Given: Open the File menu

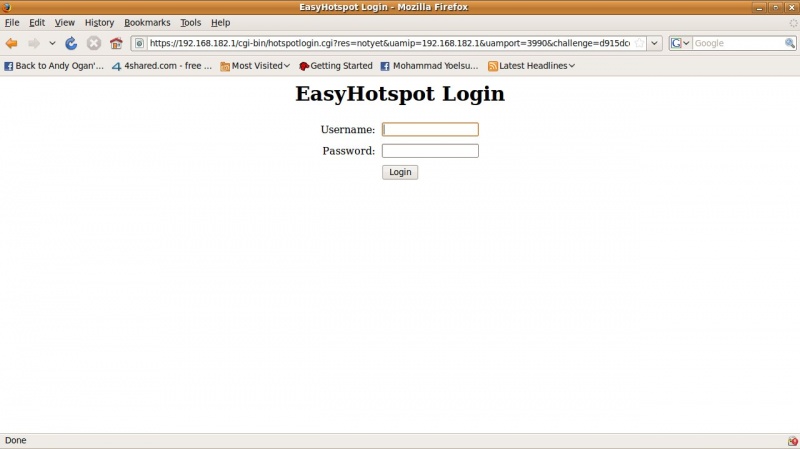Looking at the screenshot, I should tap(12, 22).
